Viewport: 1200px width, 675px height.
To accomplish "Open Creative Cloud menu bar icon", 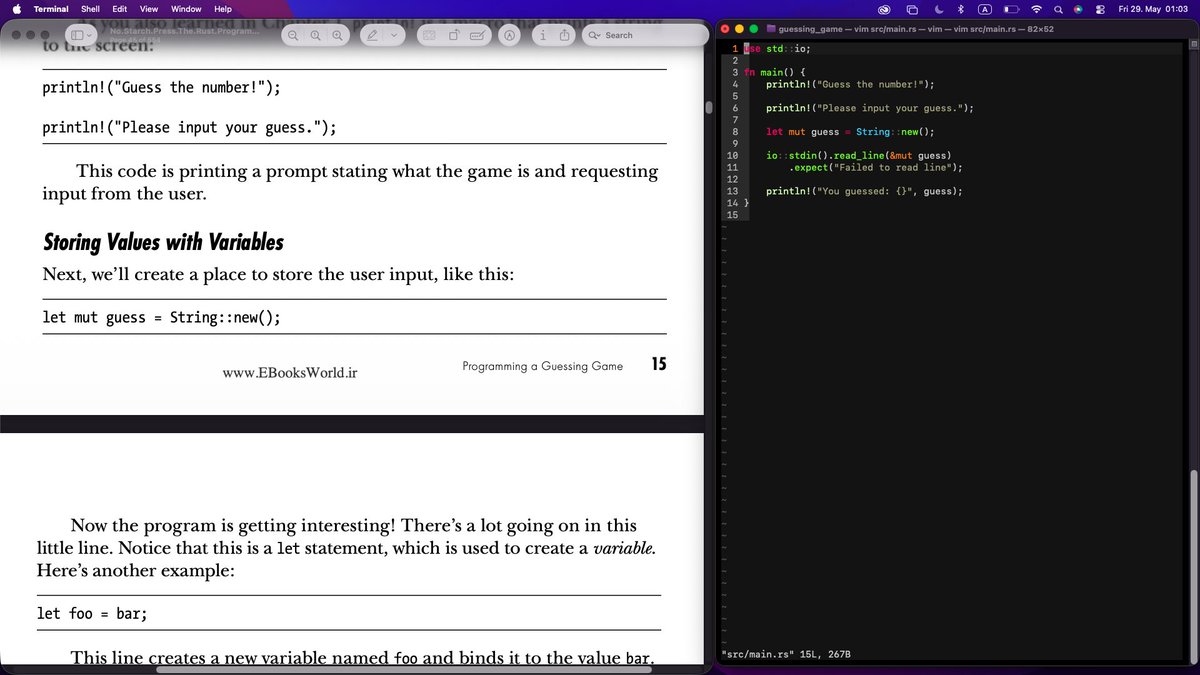I will [x=884, y=8].
